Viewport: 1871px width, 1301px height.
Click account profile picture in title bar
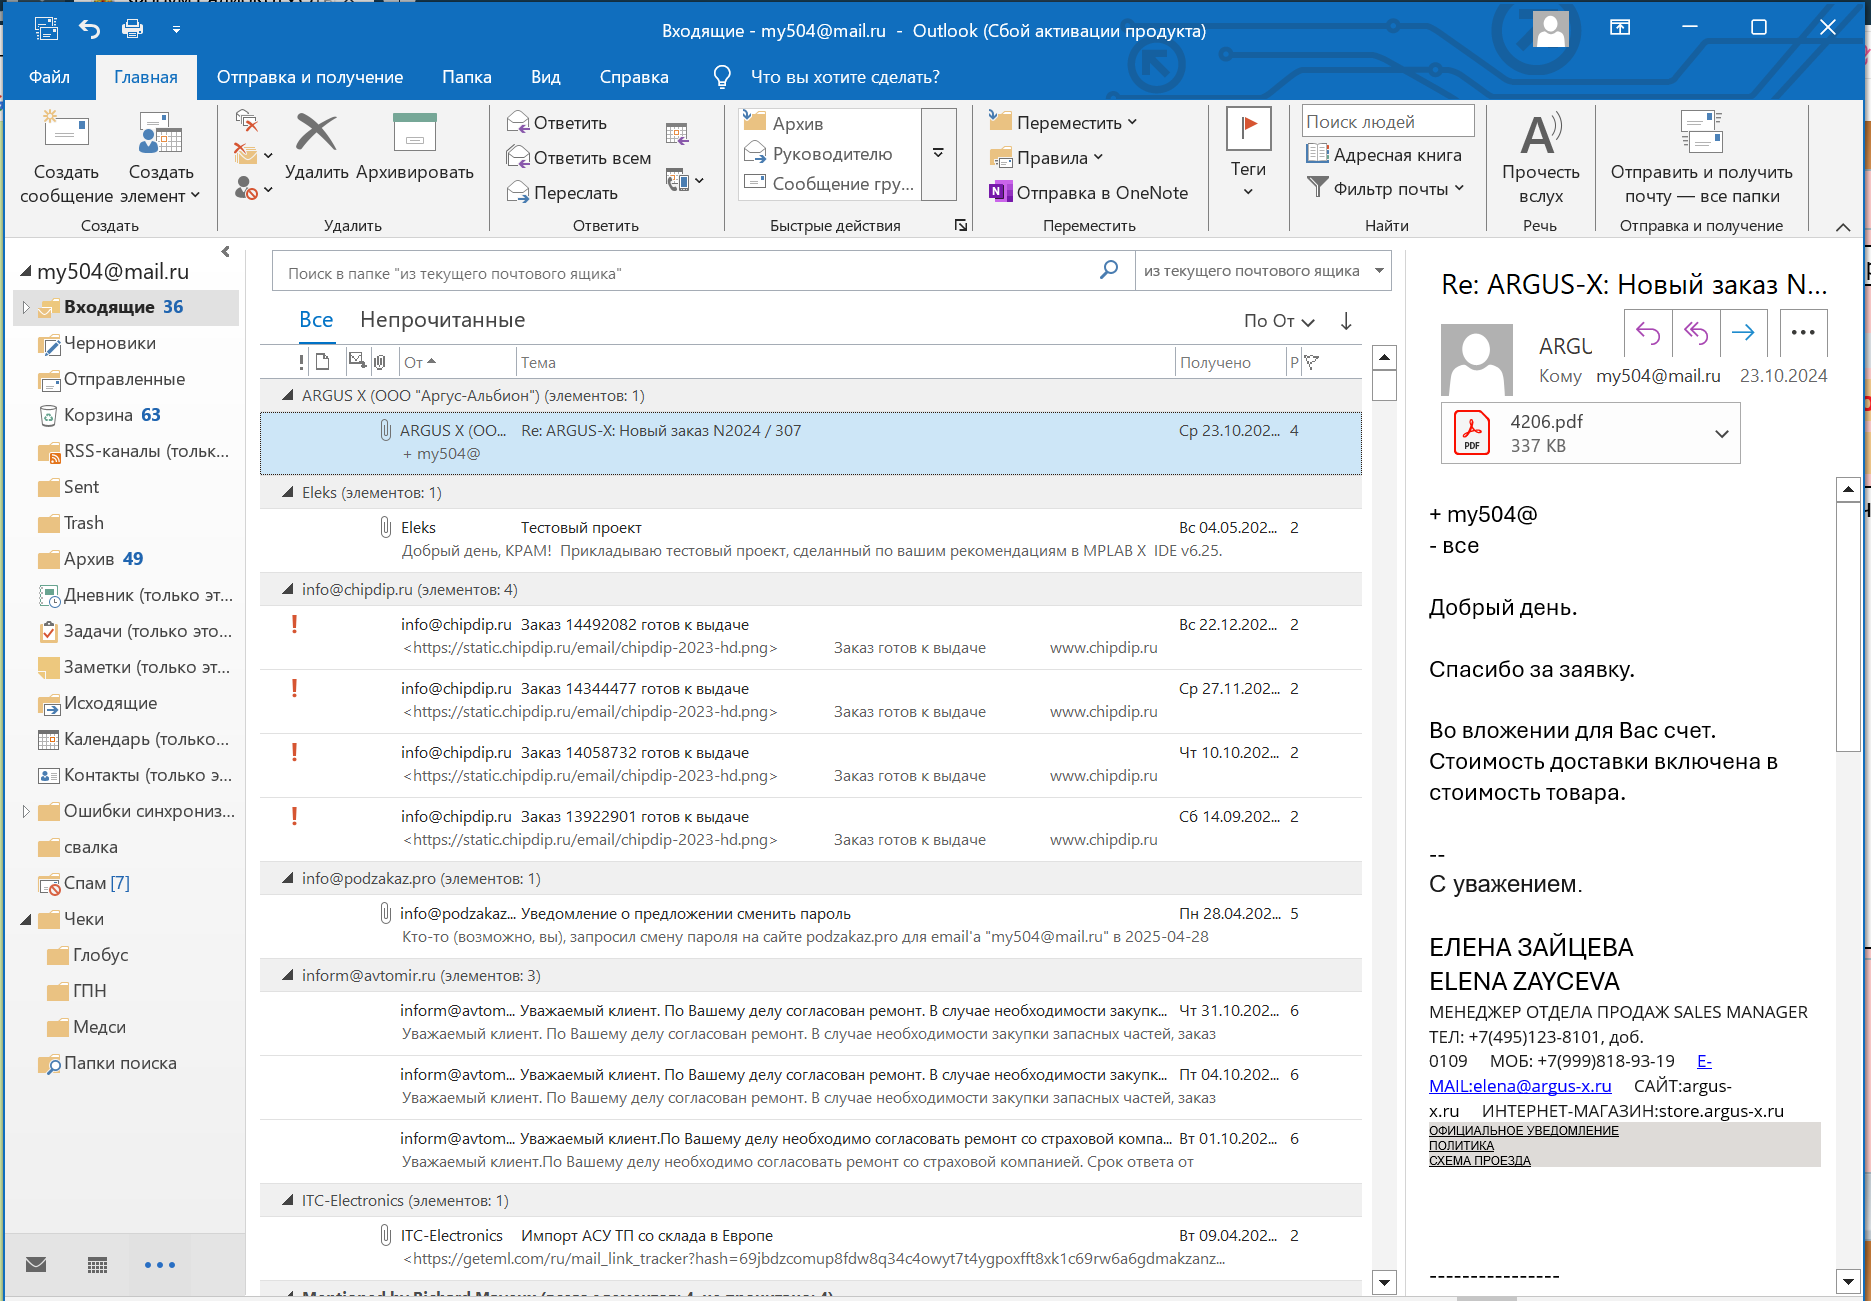(x=1551, y=29)
